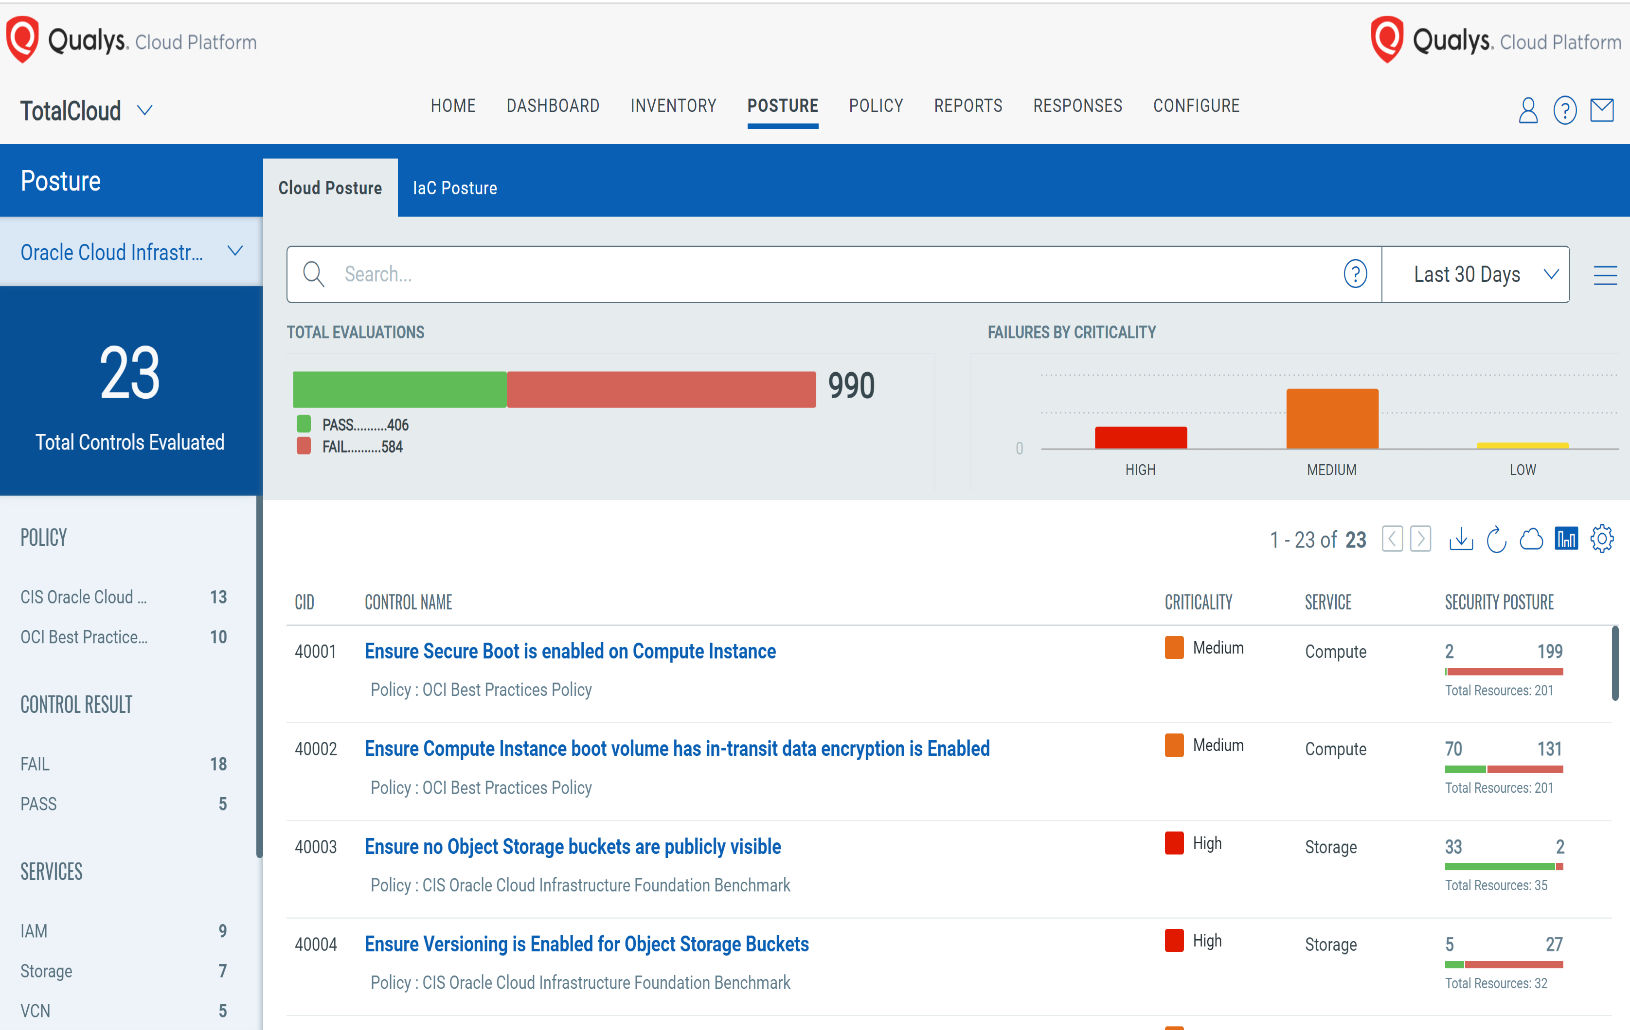Click the refresh results icon
This screenshot has width=1630, height=1030.
click(1496, 539)
